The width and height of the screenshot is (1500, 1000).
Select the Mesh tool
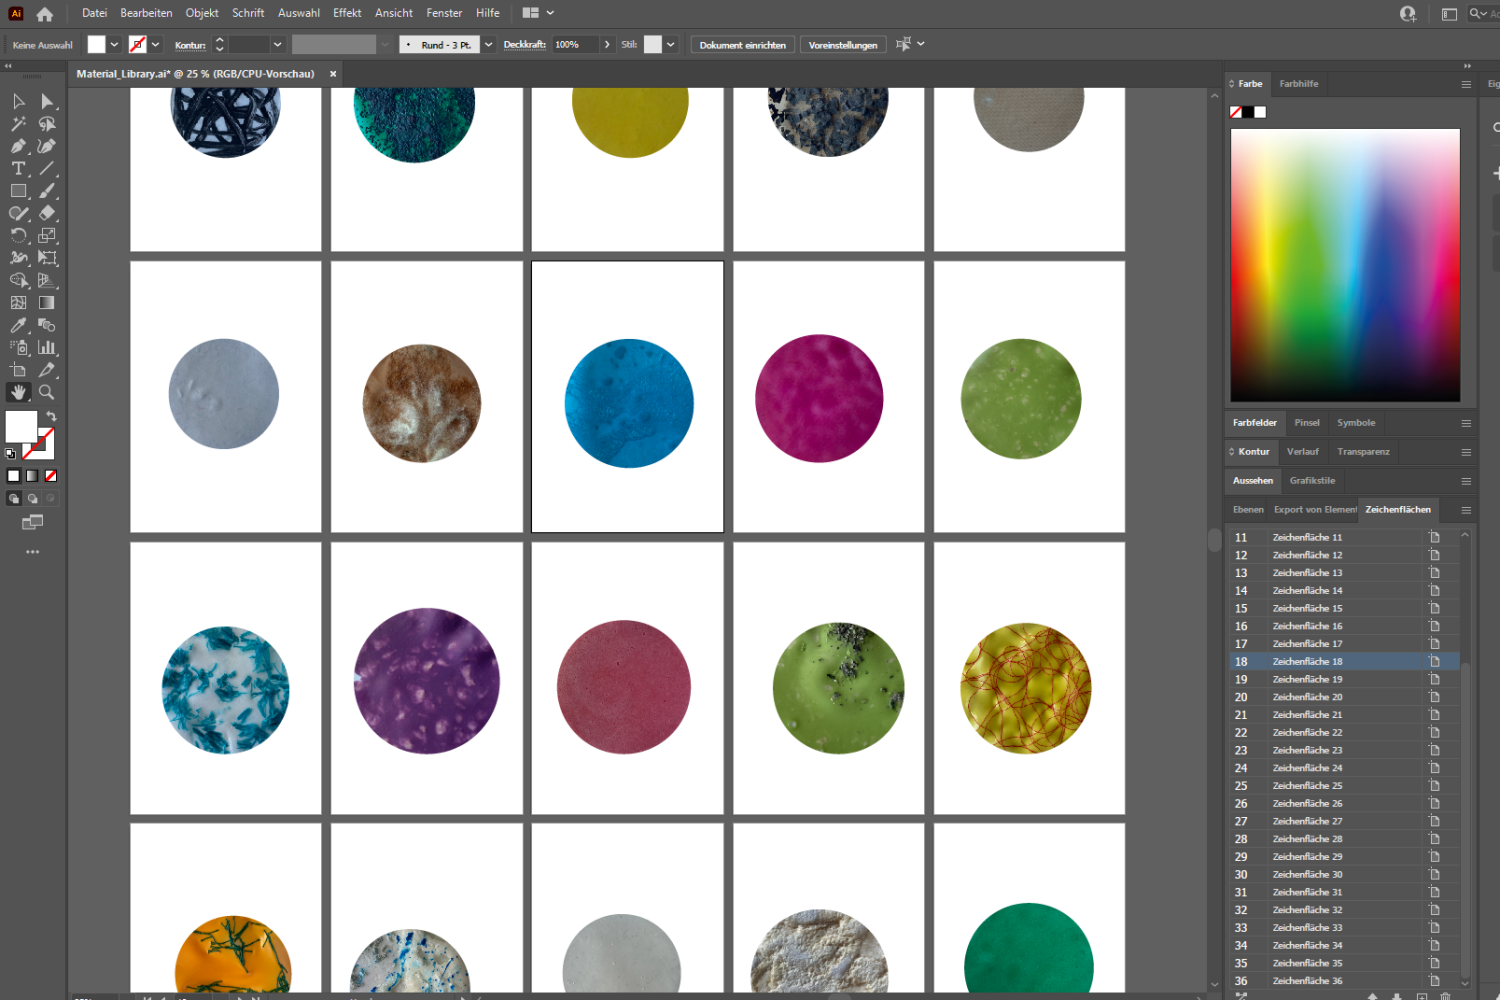coord(18,303)
